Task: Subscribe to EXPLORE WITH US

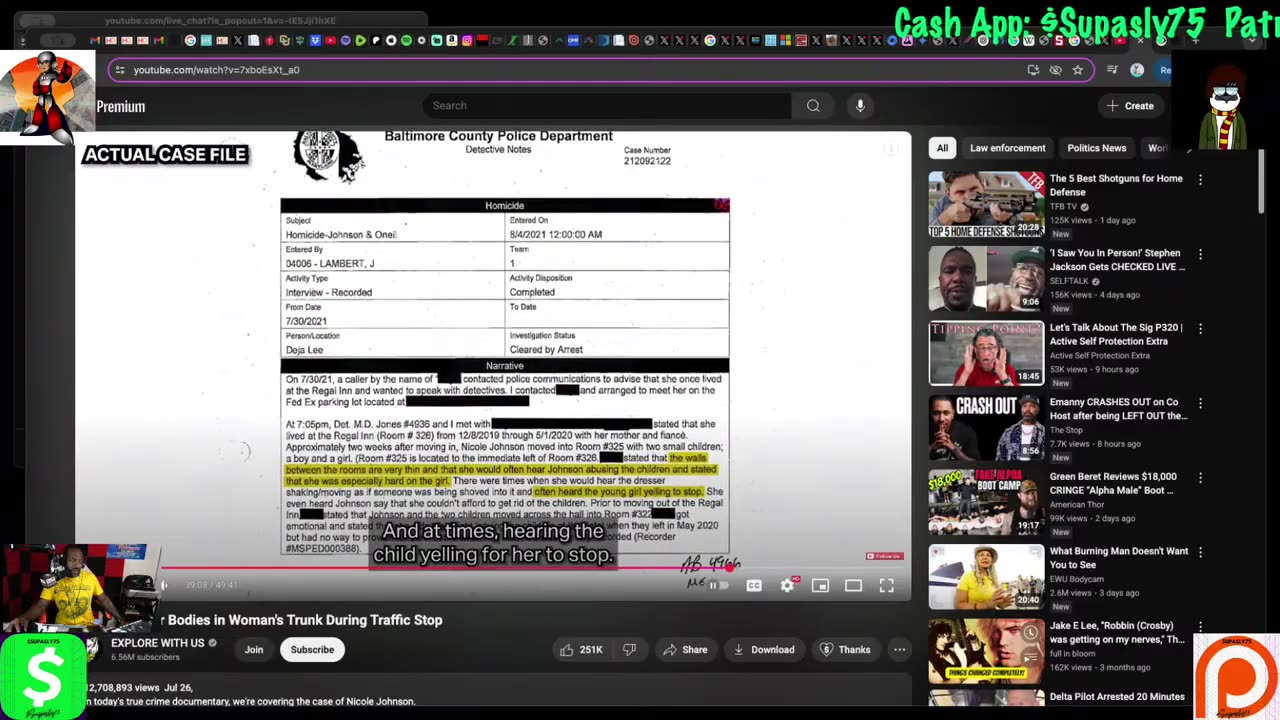Action: (x=312, y=650)
